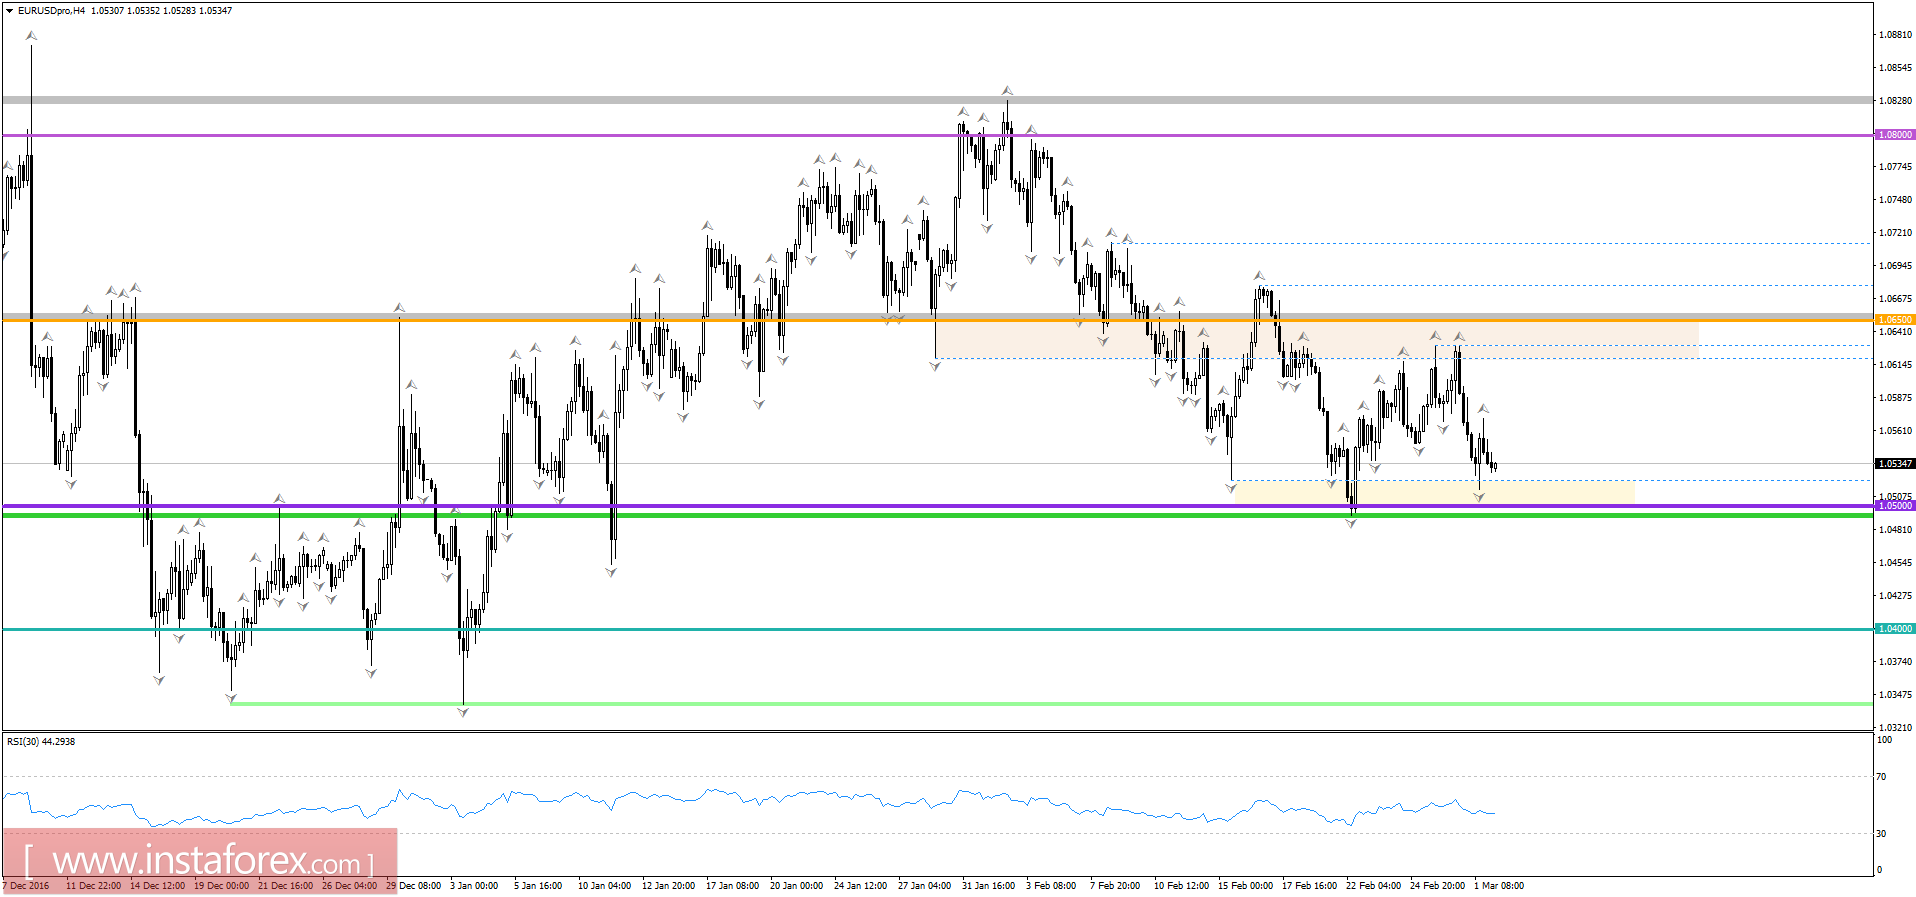Click the RSI(30) 44.2938 indicator label
Image resolution: width=1916 pixels, height=897 pixels.
click(41, 742)
